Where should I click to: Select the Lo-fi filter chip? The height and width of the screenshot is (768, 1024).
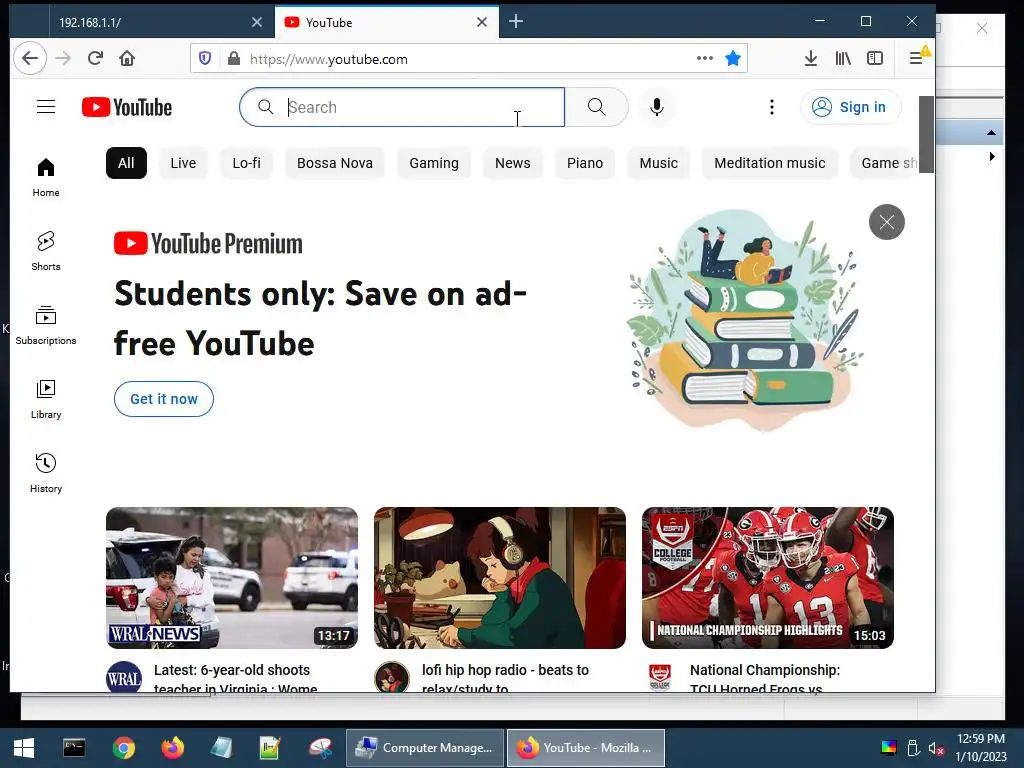[246, 163]
